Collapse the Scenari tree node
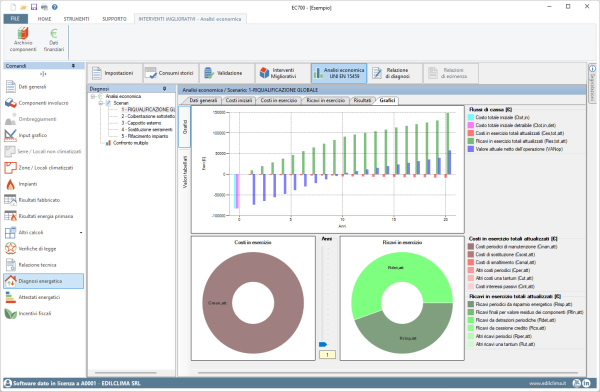 (101, 103)
